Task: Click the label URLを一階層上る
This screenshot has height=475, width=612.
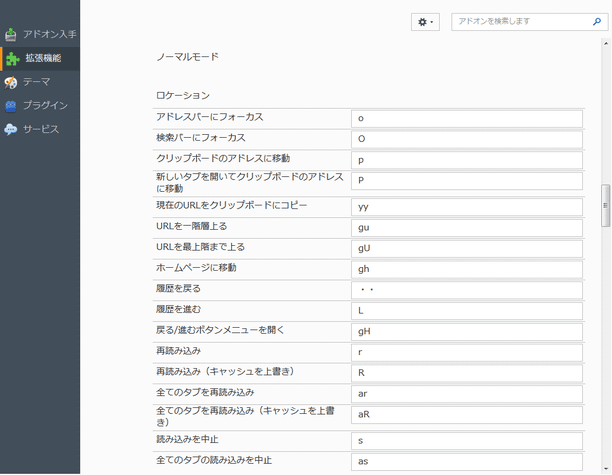Action: [192, 226]
